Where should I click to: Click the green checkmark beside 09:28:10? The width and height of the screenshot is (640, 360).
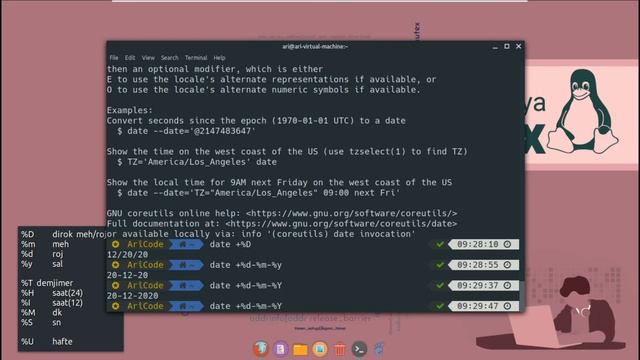click(440, 244)
